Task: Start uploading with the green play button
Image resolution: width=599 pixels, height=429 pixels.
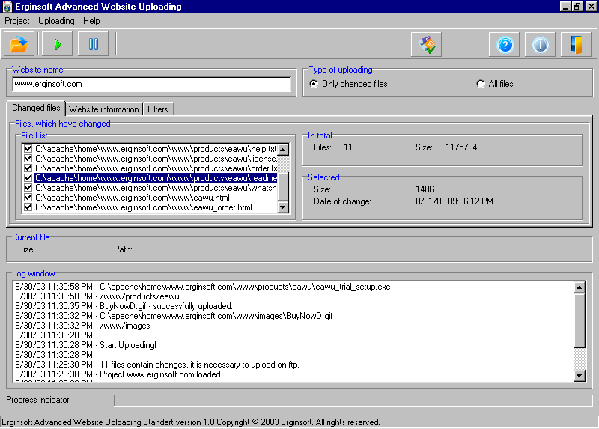Action: 57,44
